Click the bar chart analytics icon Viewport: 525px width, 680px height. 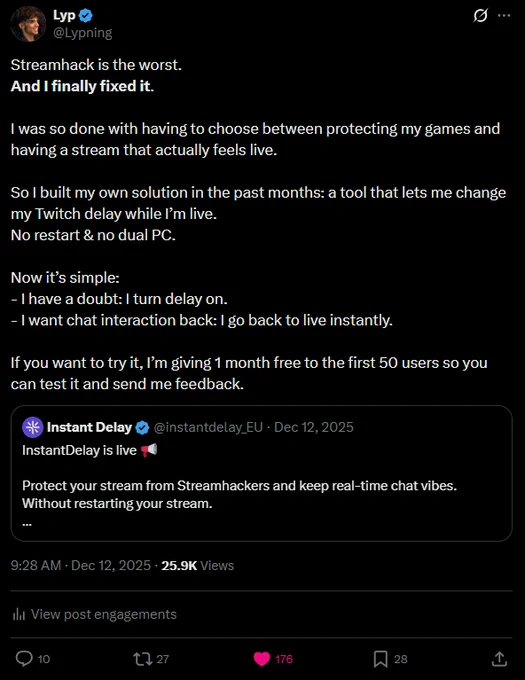click(19, 614)
